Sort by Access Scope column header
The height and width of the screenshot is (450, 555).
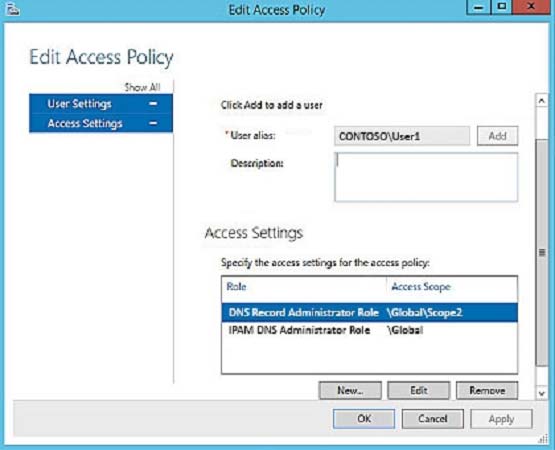[452, 286]
